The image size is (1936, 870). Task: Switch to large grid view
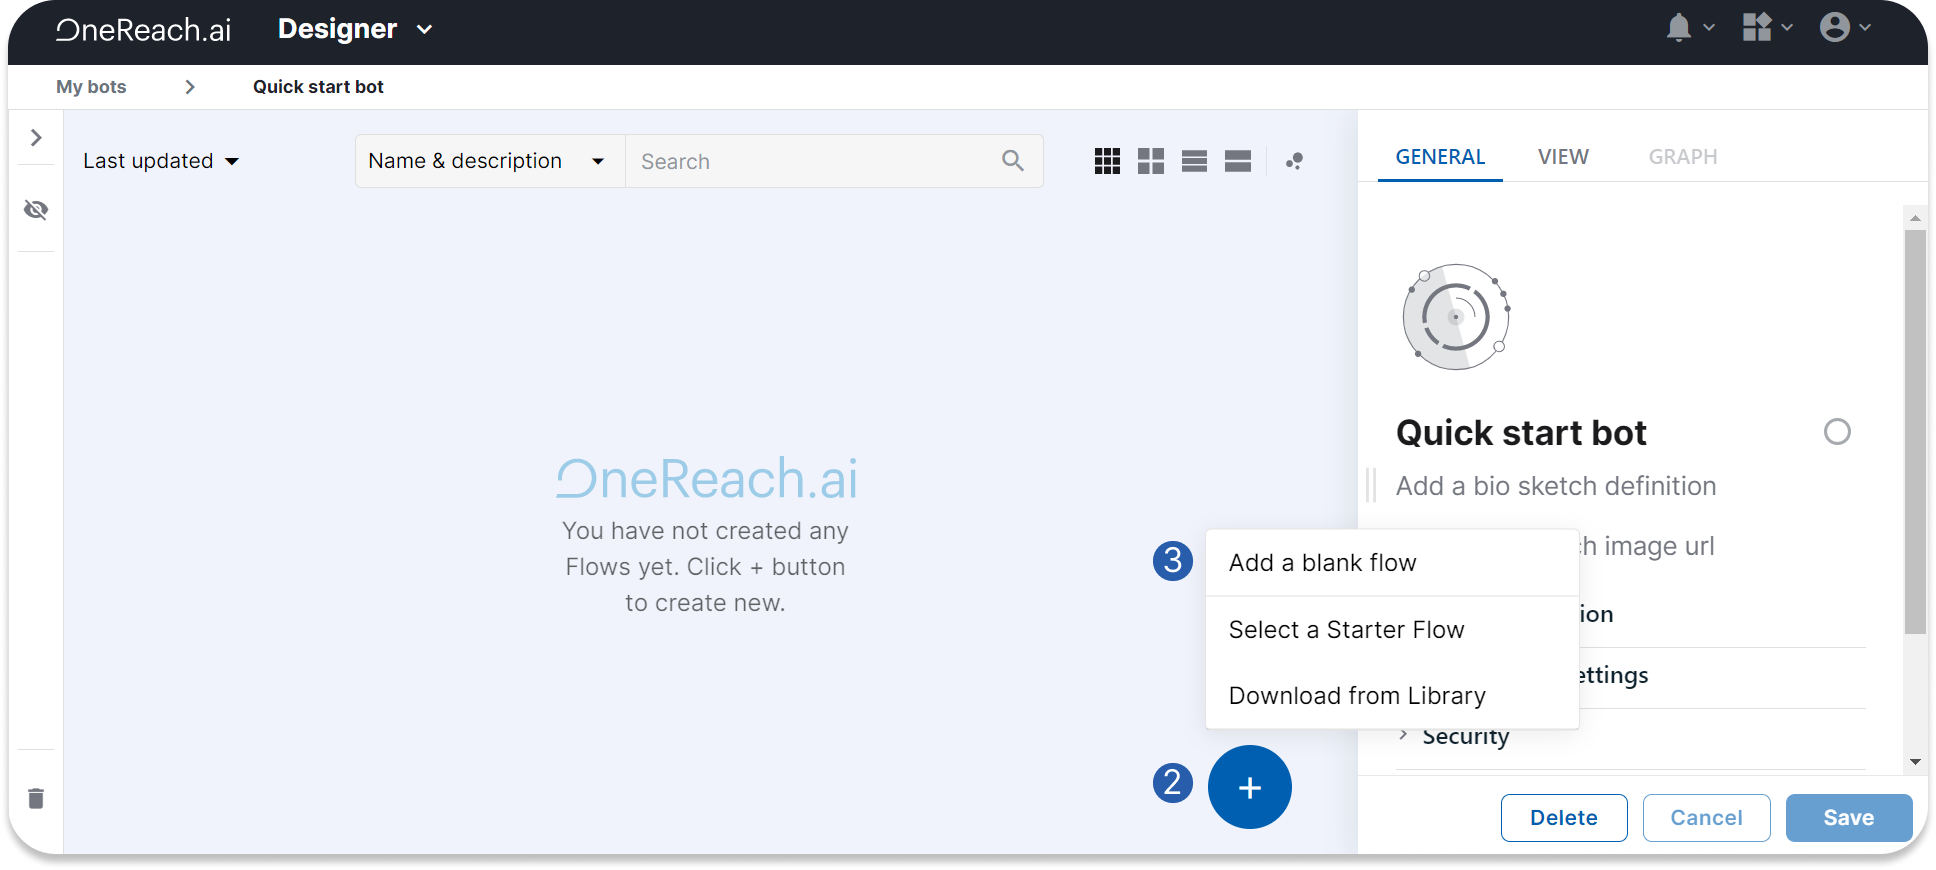click(x=1151, y=161)
